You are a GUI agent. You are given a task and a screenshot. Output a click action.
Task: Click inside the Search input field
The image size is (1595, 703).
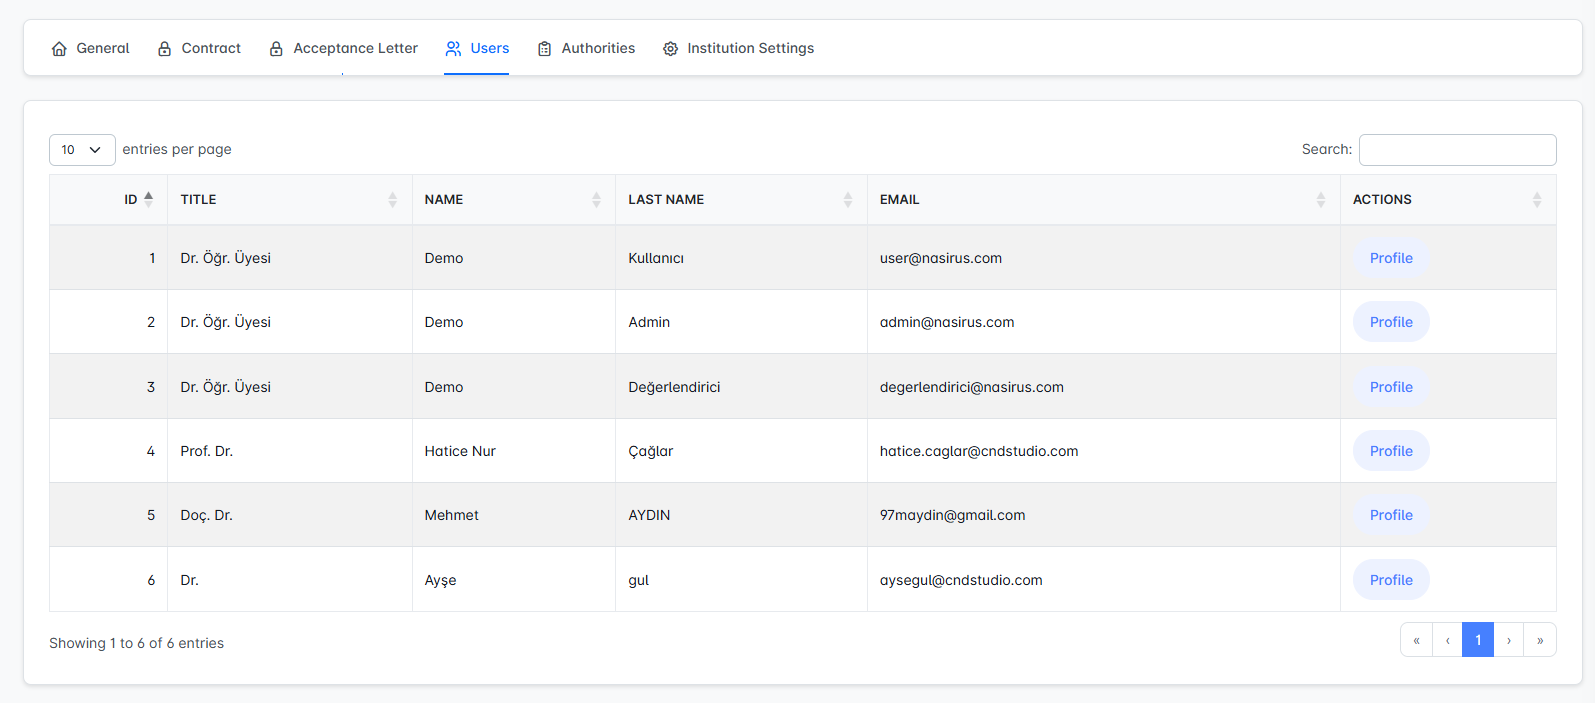point(1457,150)
